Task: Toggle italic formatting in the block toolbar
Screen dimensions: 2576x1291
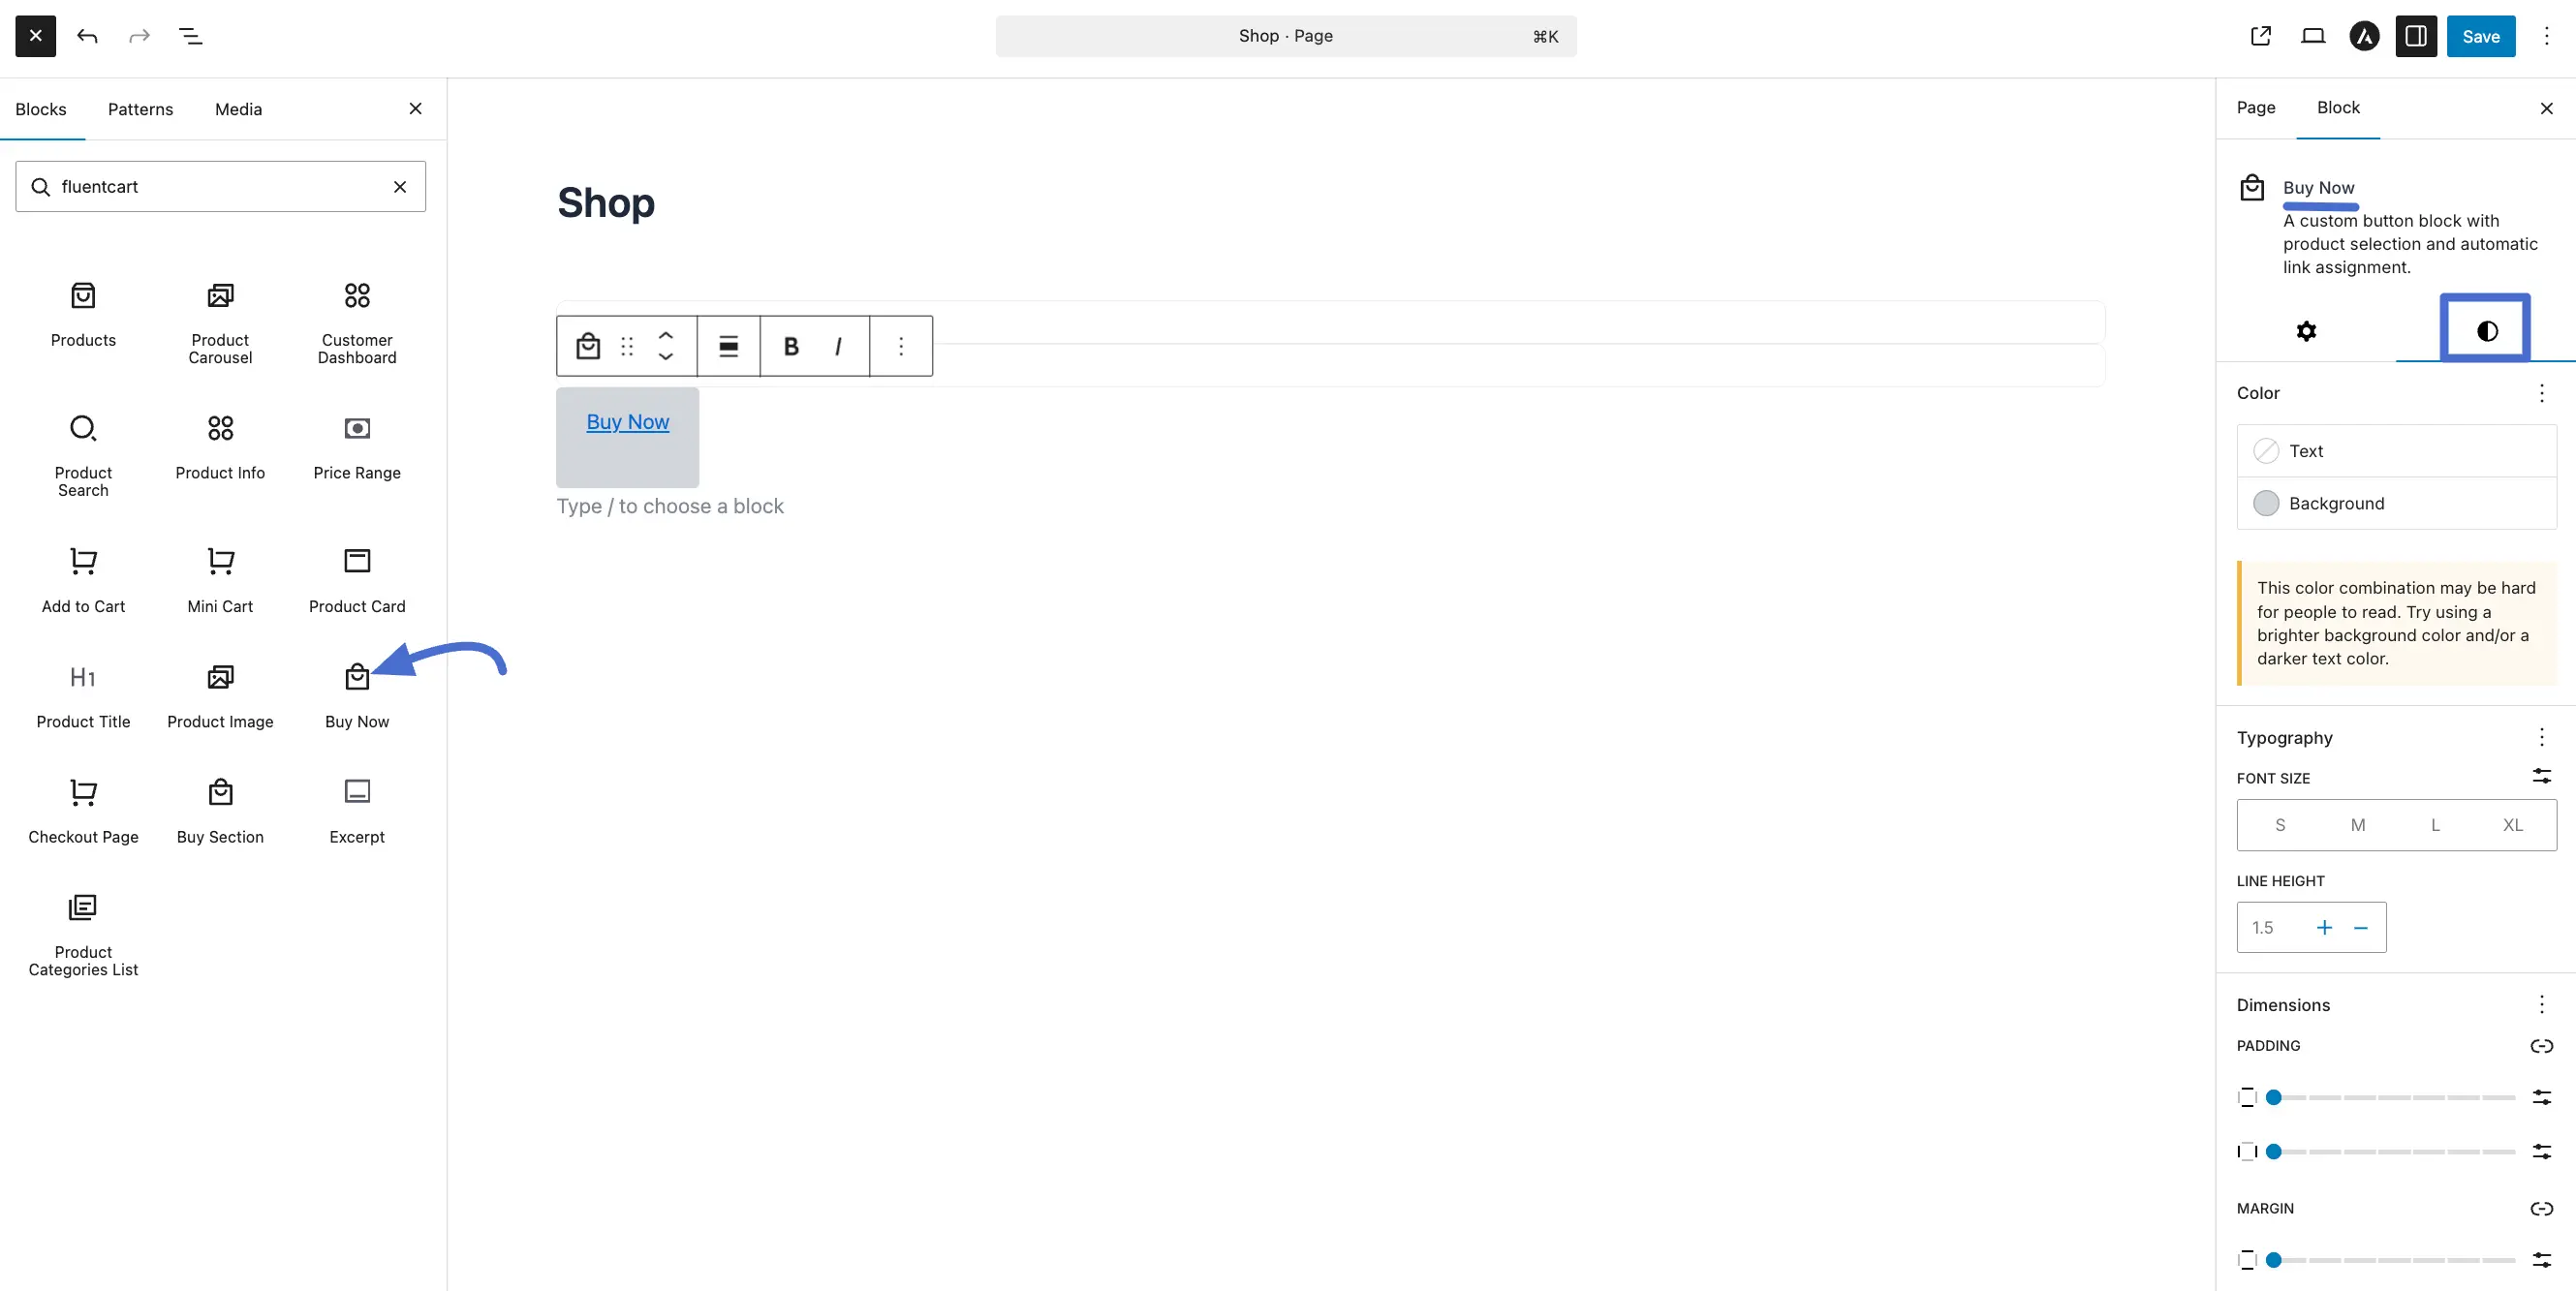Action: click(838, 346)
